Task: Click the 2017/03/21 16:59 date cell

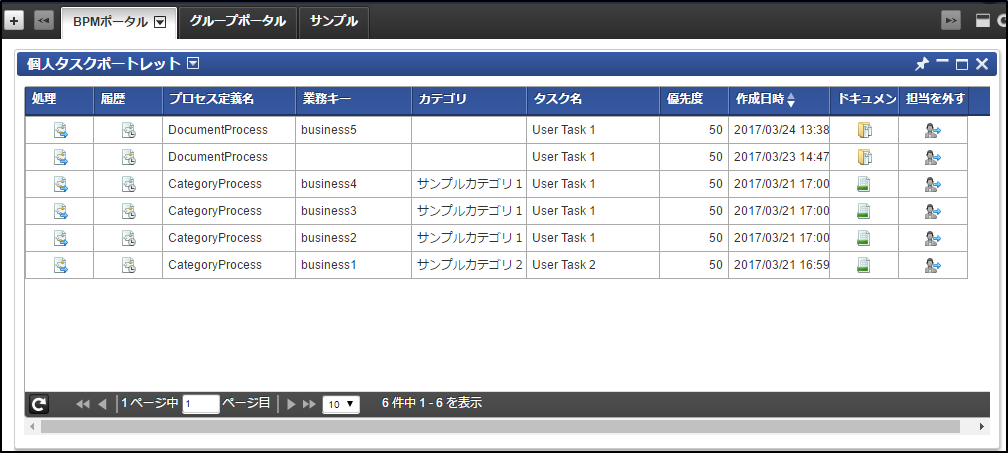Action: click(779, 265)
